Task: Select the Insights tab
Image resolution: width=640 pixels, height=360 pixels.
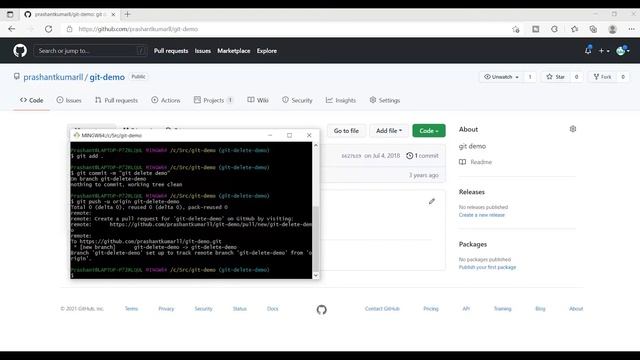Action: coord(341,100)
